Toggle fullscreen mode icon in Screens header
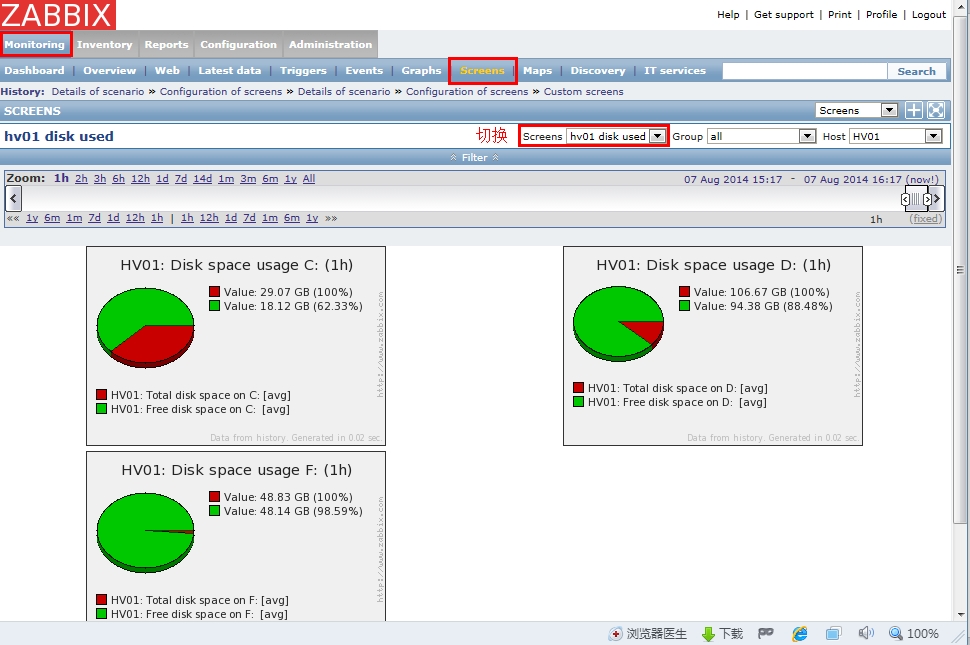970x645 pixels. [x=936, y=111]
